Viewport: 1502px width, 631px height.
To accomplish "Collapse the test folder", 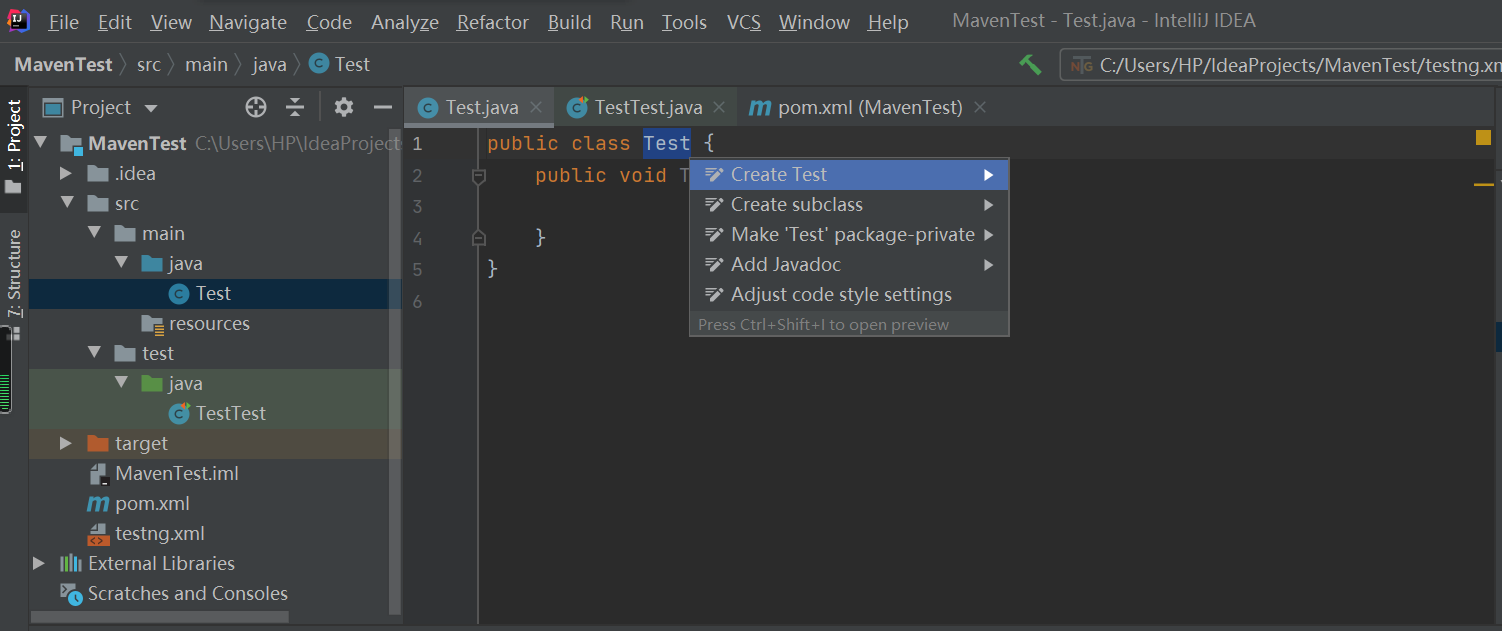I will 94,353.
